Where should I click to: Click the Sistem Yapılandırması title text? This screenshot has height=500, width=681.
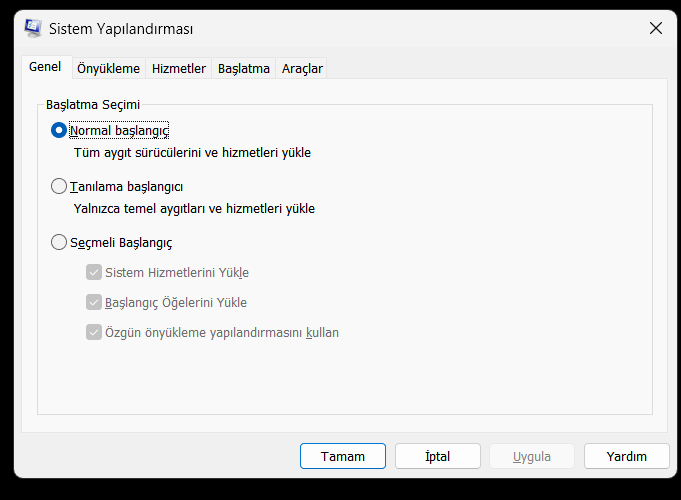(122, 29)
